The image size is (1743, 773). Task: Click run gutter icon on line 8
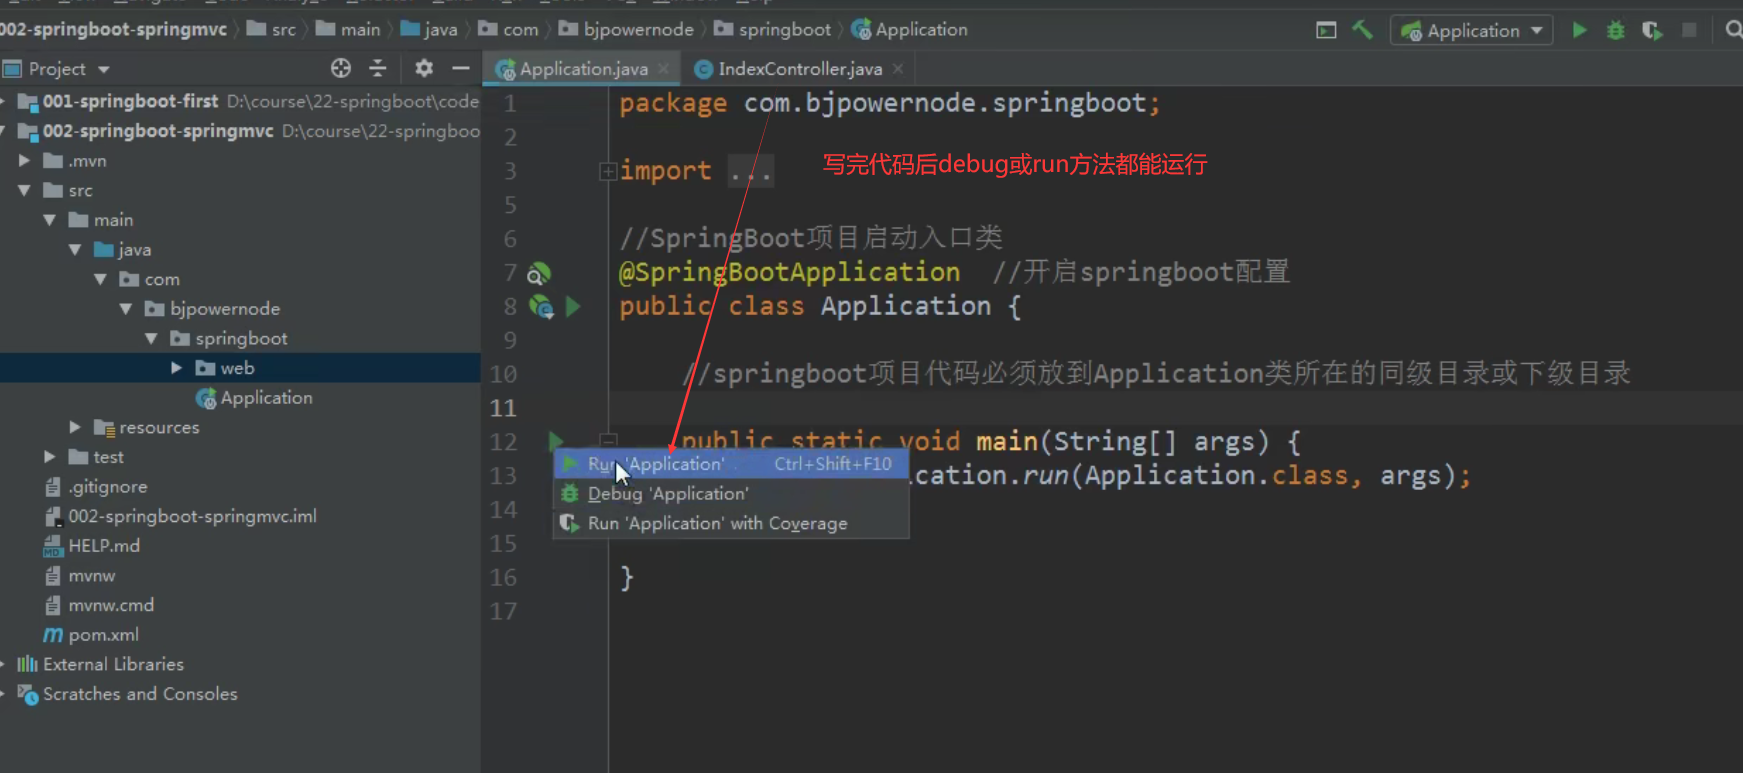click(573, 307)
